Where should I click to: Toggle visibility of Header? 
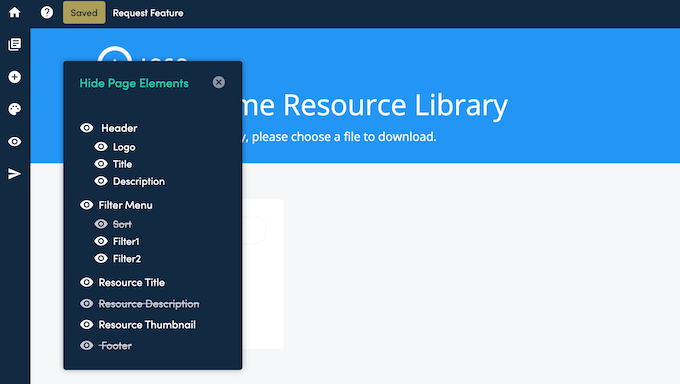coord(87,128)
